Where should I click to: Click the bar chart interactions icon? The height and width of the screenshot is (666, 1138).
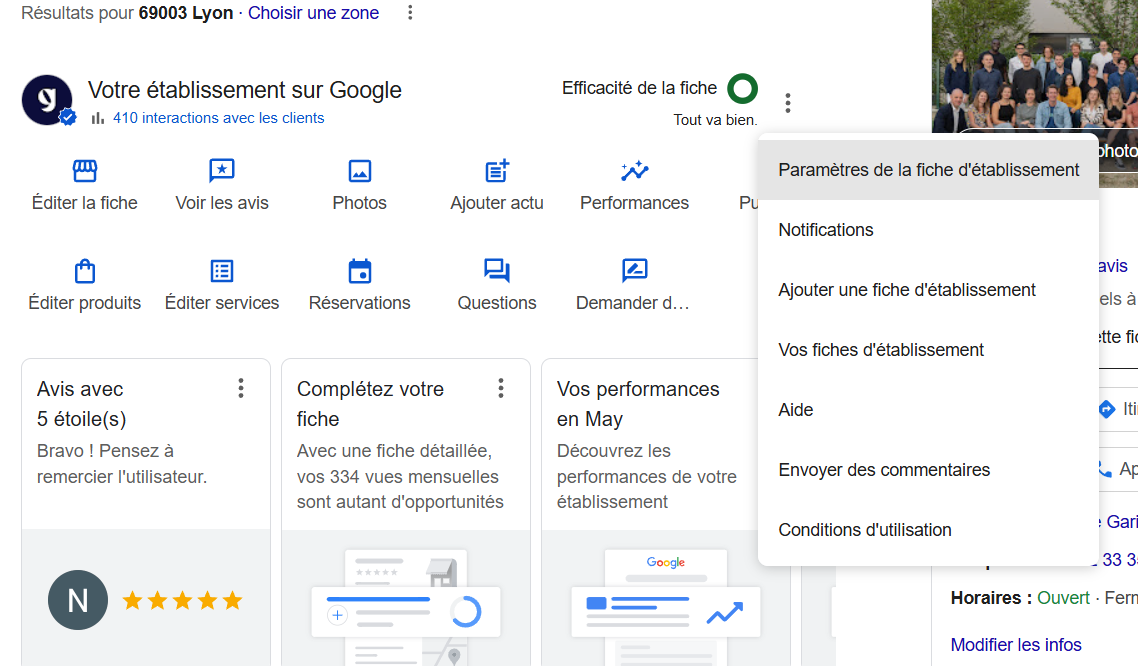(x=98, y=118)
